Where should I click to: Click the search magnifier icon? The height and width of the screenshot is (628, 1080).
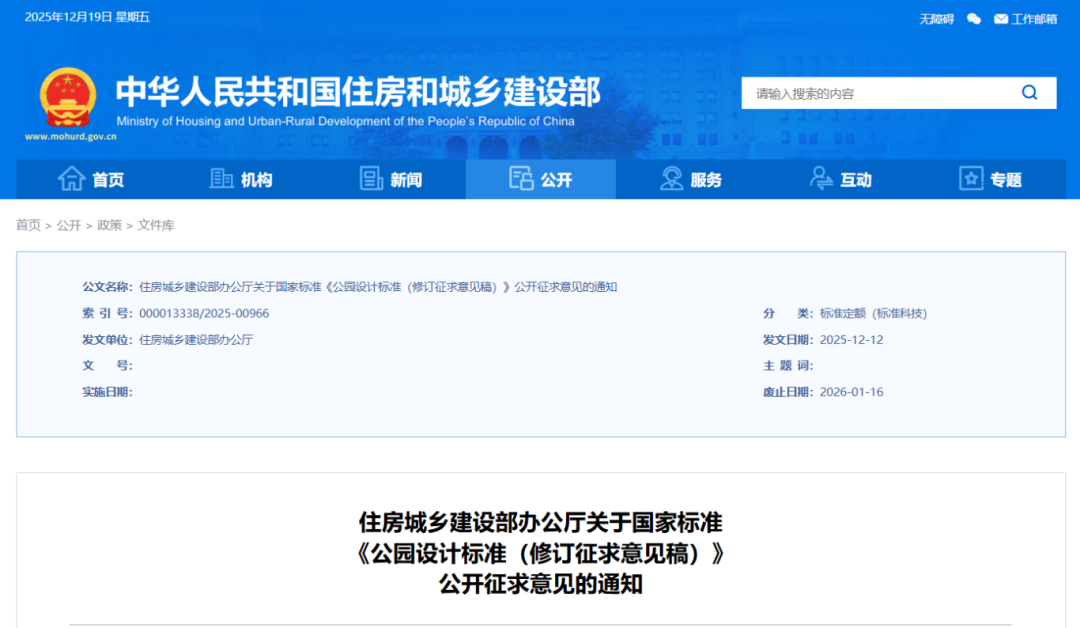(x=1029, y=92)
